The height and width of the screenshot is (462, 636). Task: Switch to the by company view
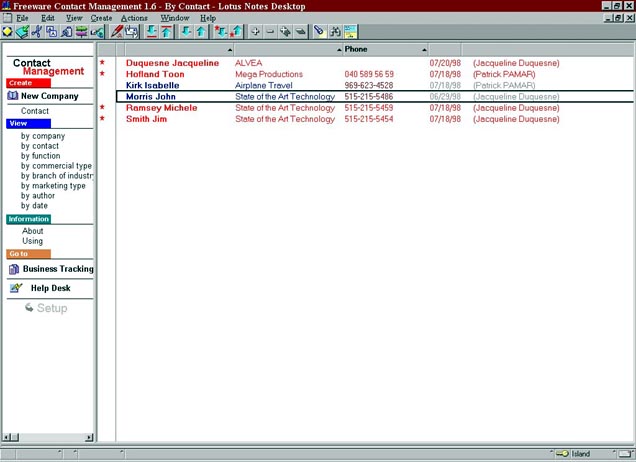43,136
